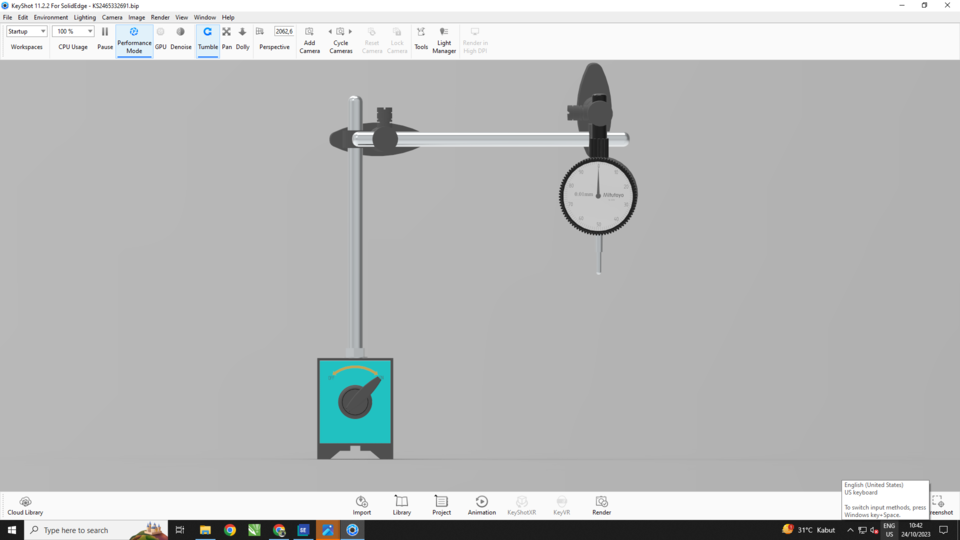The image size is (960, 540).
Task: Cycle to the previous camera
Action: pyautogui.click(x=330, y=31)
